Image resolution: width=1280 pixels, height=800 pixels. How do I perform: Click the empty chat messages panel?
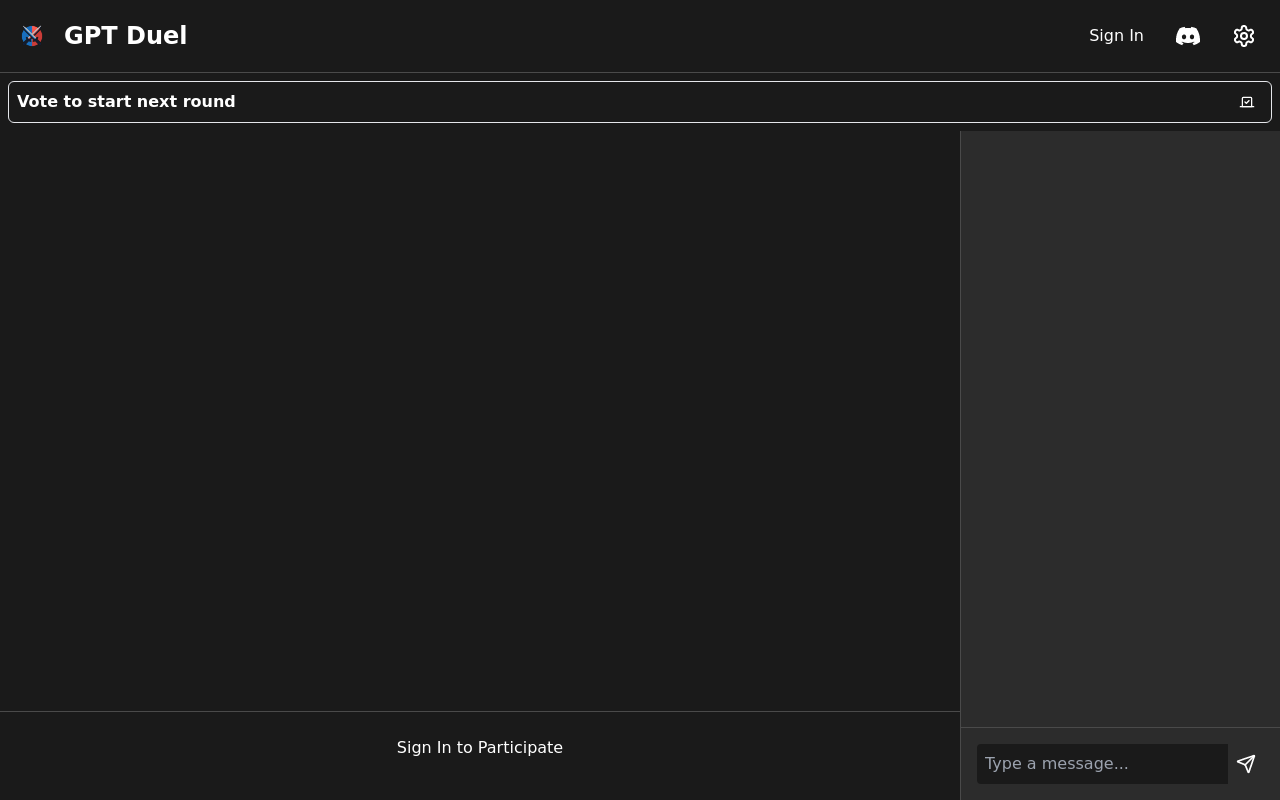pyautogui.click(x=1120, y=428)
